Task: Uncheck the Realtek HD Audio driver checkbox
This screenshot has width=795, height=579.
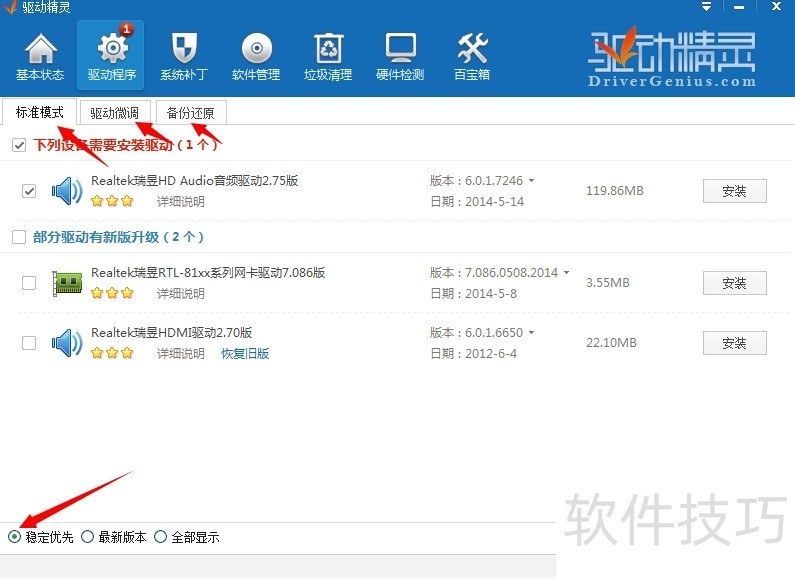Action: [x=29, y=191]
